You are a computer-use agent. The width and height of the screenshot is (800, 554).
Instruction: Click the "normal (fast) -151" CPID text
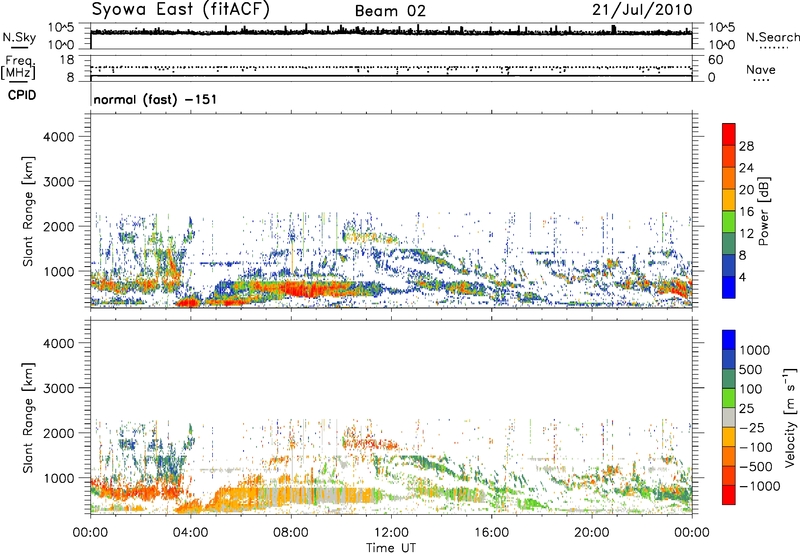point(155,99)
